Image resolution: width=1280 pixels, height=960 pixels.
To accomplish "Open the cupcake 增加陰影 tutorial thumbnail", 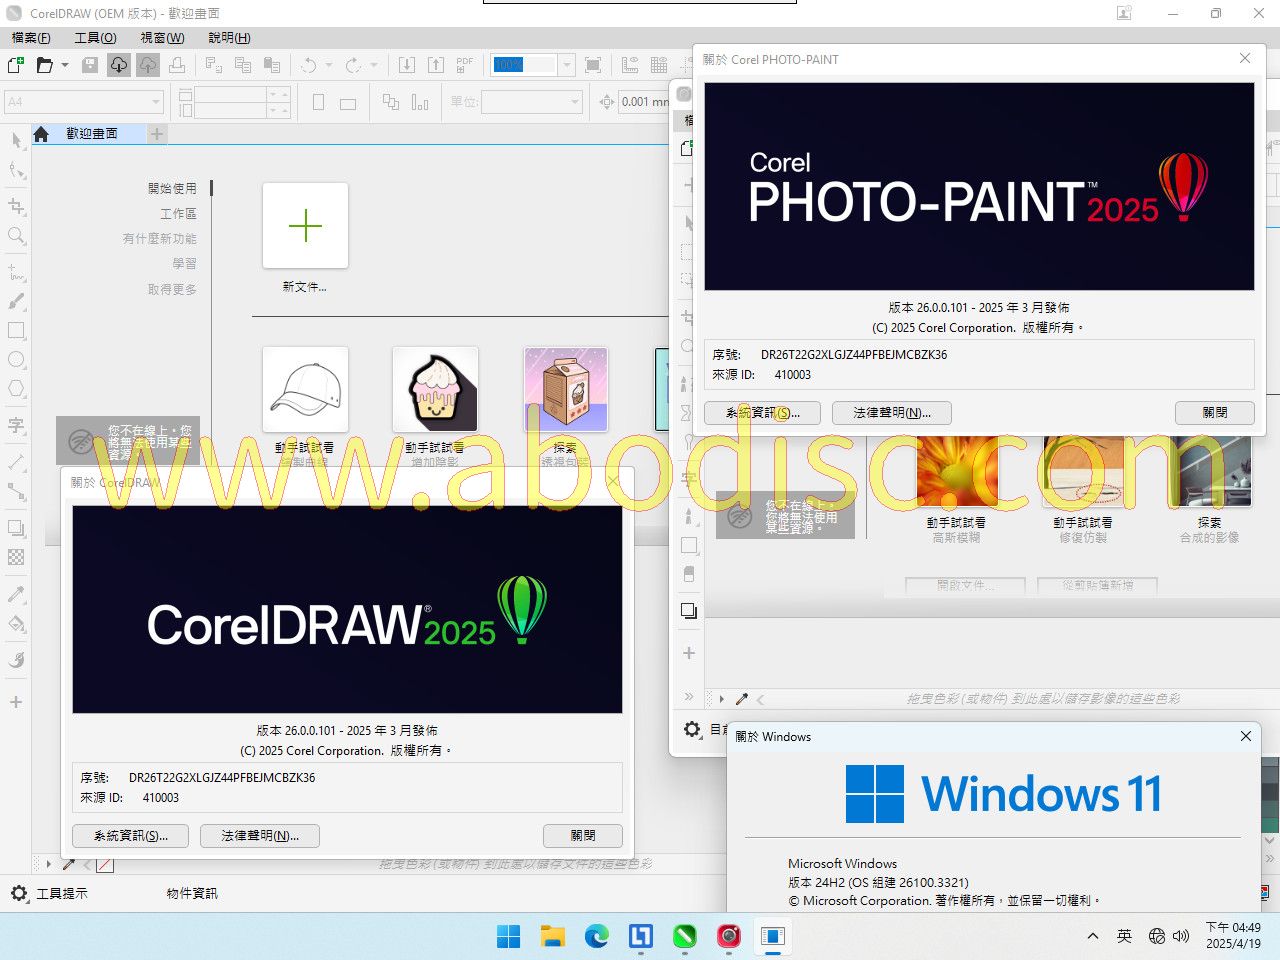I will 435,390.
